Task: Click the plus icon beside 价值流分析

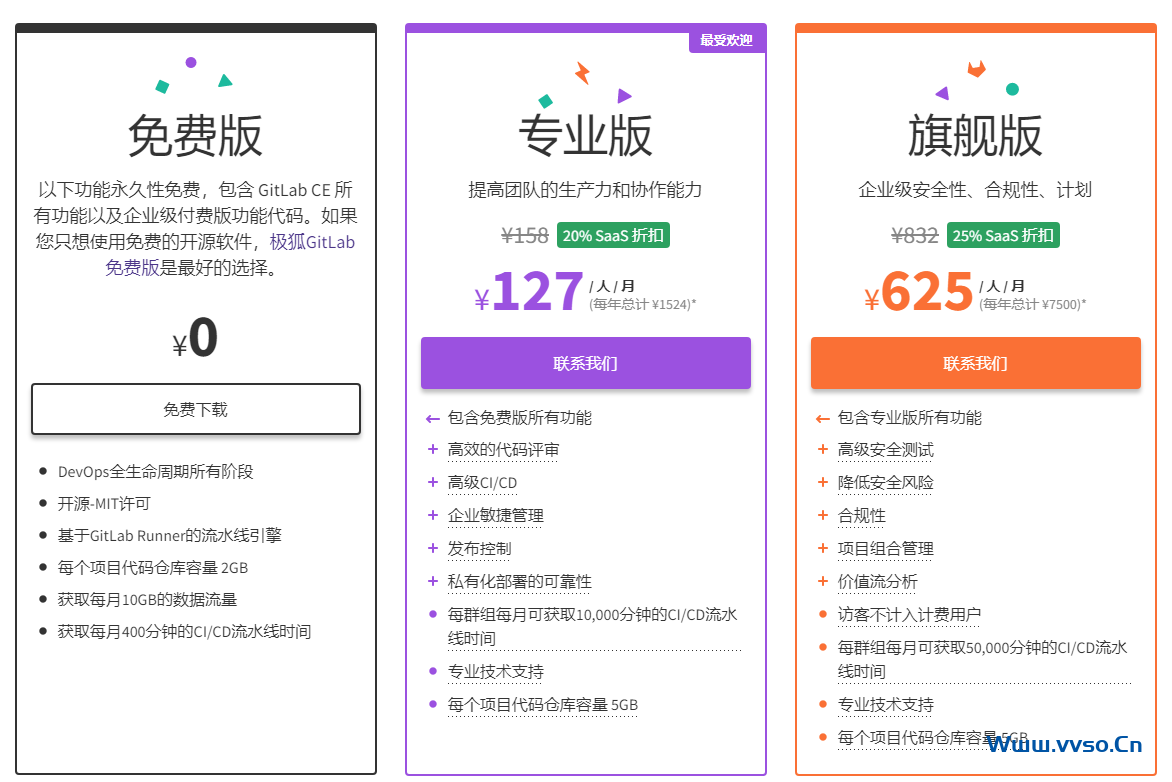Action: pos(823,581)
